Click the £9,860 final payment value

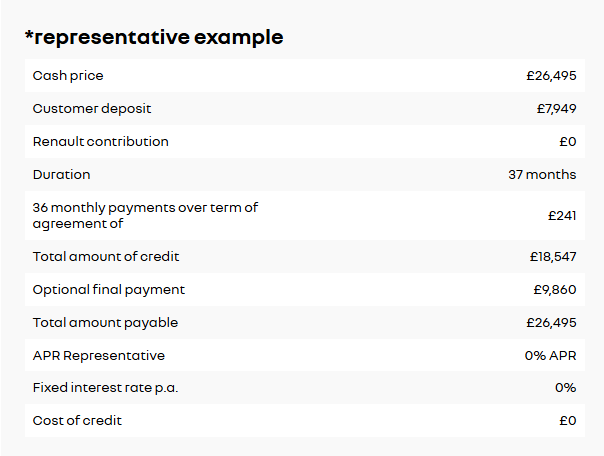[x=555, y=290]
